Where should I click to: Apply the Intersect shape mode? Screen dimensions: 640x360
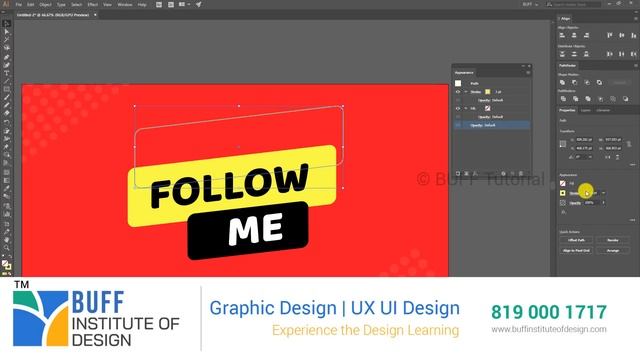point(587,82)
